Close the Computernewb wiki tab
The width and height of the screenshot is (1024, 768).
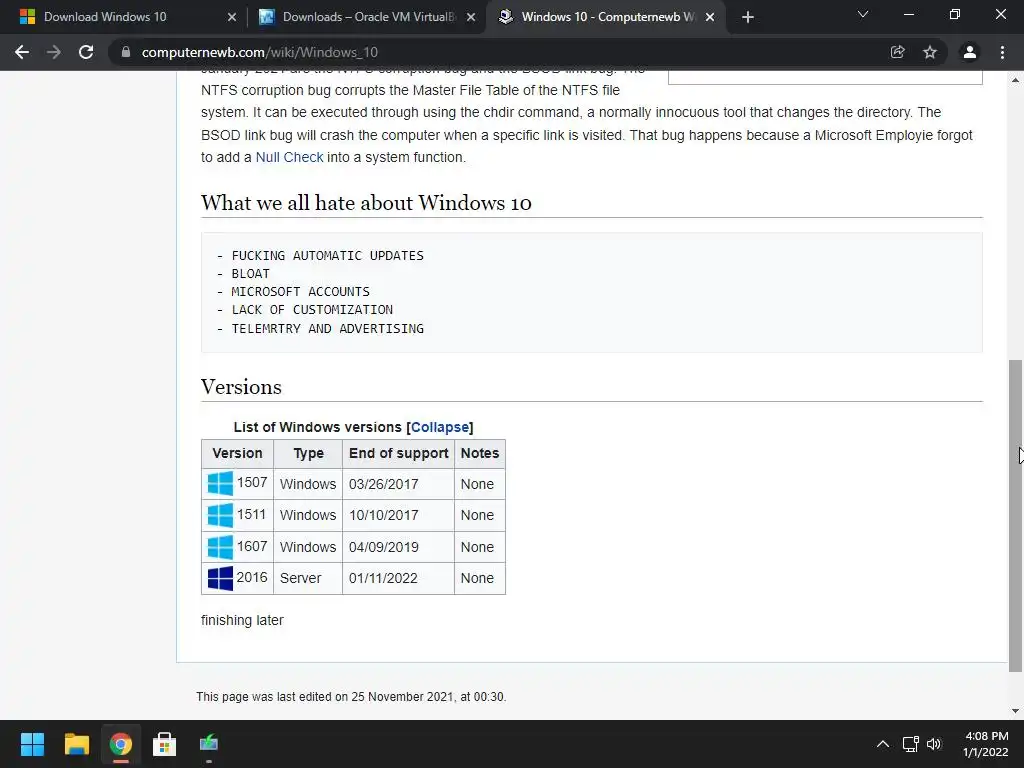pyautogui.click(x=710, y=17)
